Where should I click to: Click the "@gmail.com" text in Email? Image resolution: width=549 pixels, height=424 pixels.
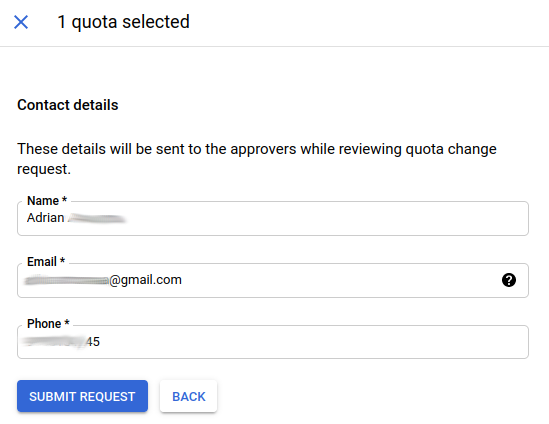click(146, 280)
